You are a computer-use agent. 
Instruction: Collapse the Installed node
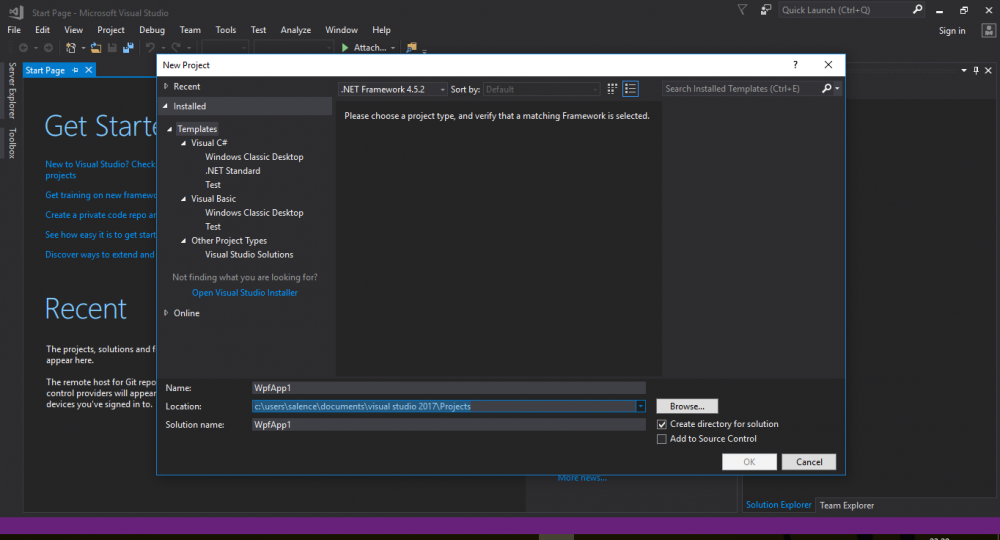(166, 106)
